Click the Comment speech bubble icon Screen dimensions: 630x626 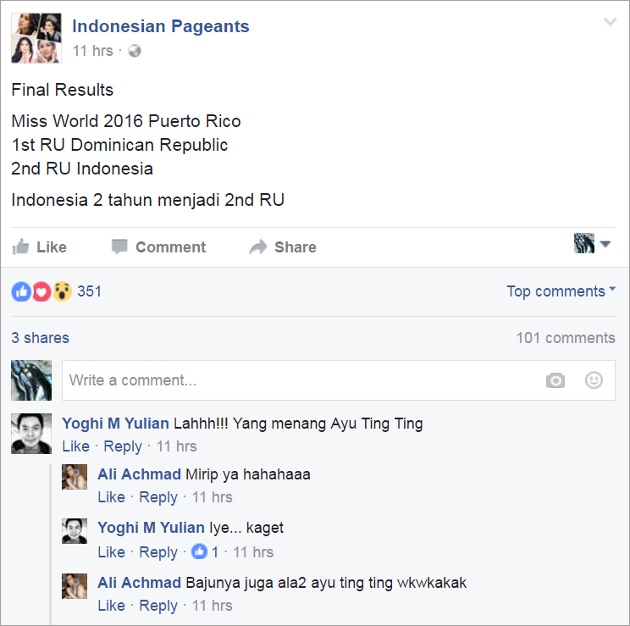click(x=119, y=247)
